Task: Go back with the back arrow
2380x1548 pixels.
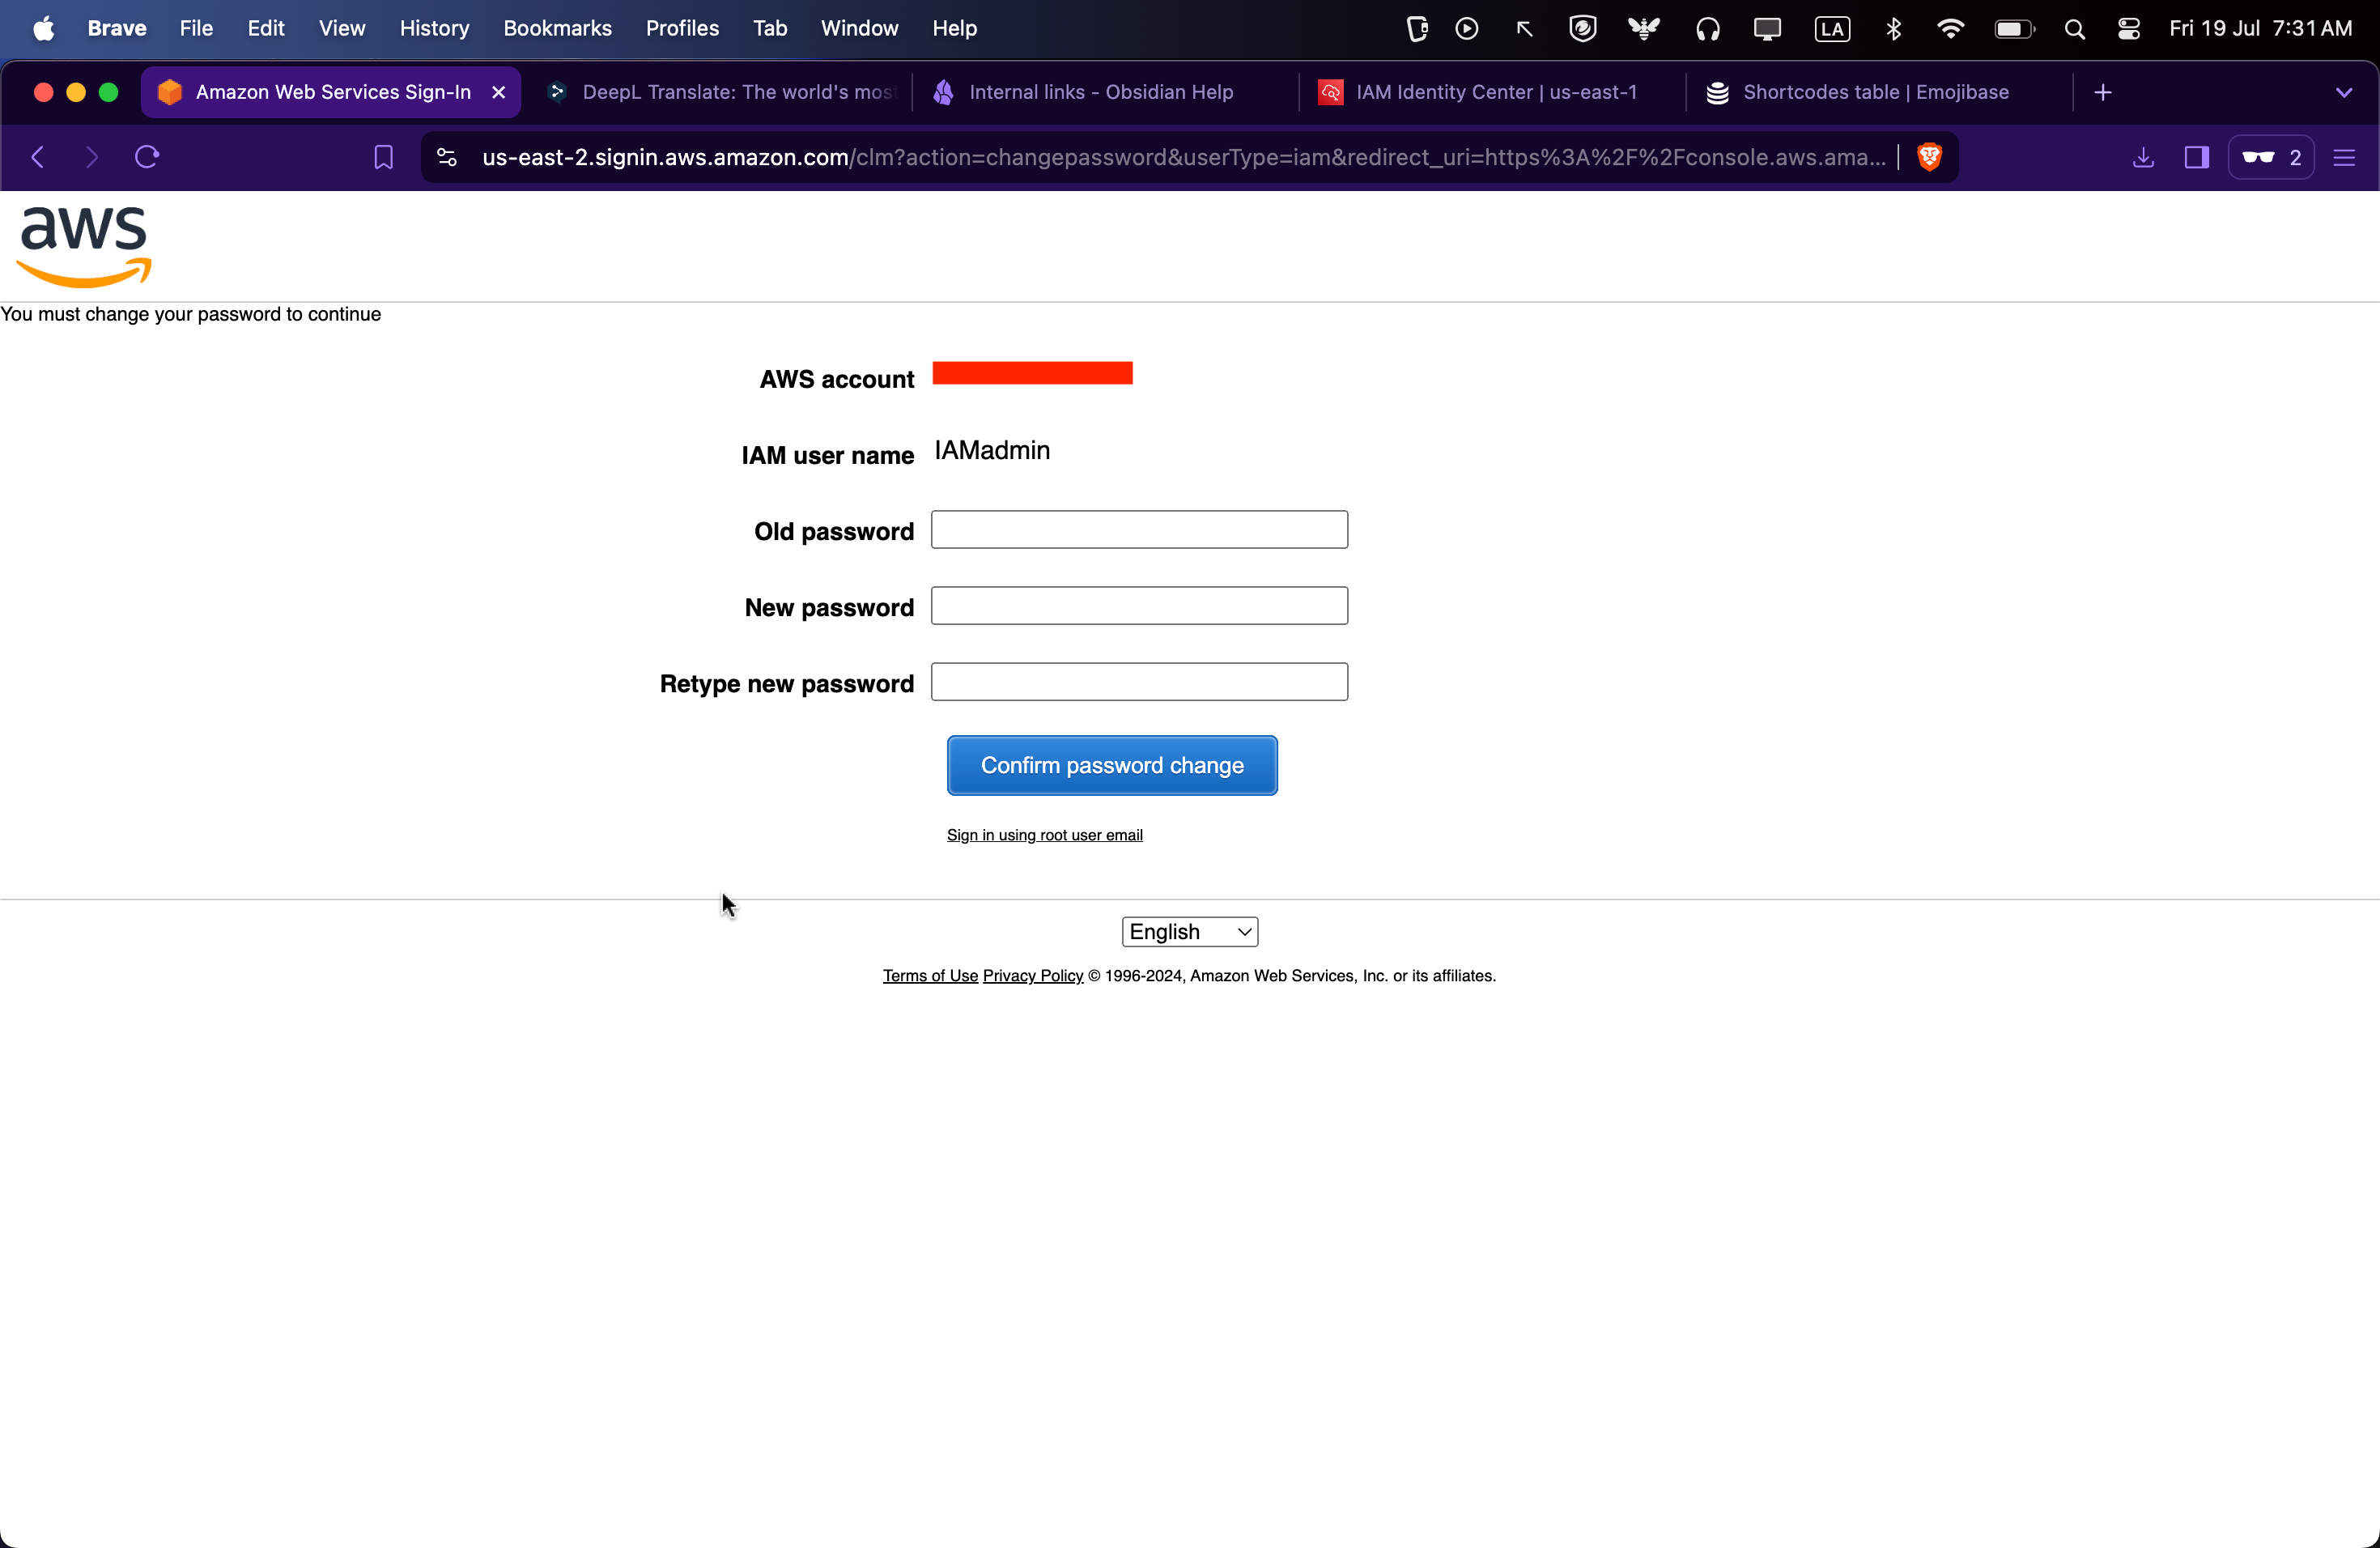Action: 38,157
